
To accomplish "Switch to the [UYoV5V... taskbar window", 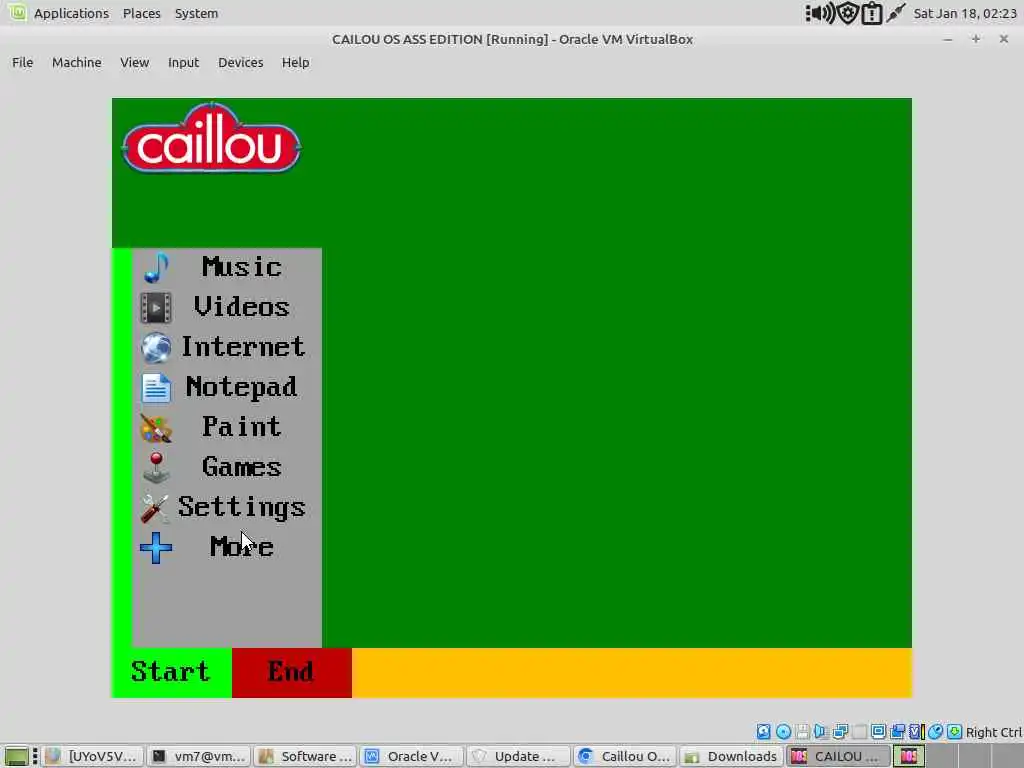I will (x=93, y=756).
